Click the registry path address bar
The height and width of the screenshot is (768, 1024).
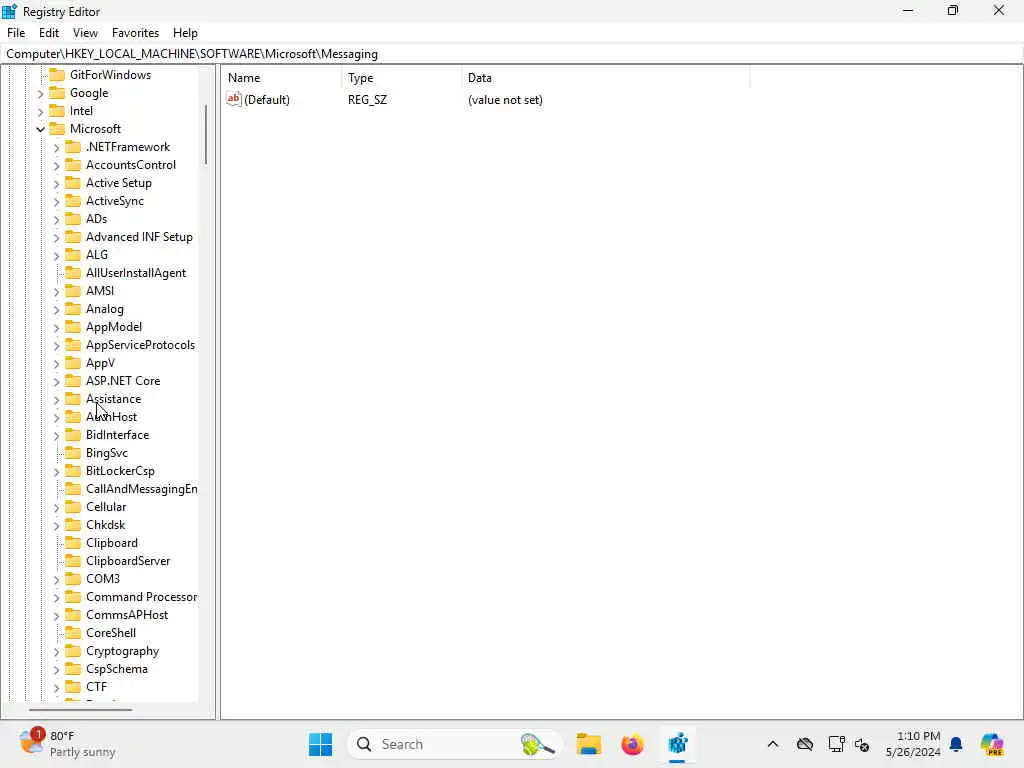pos(512,54)
